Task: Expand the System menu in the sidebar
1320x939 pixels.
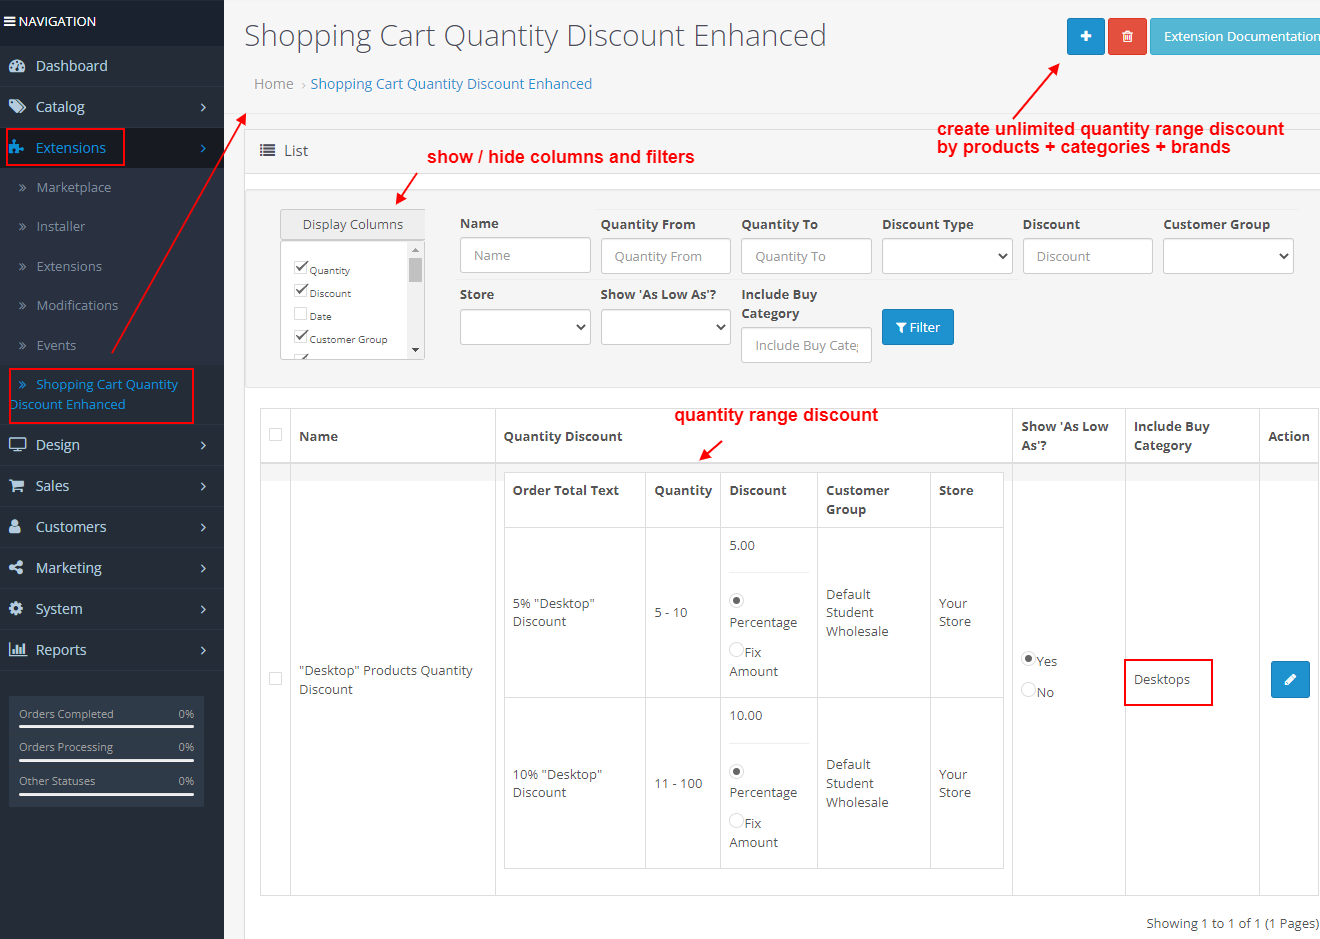Action: pos(18,608)
